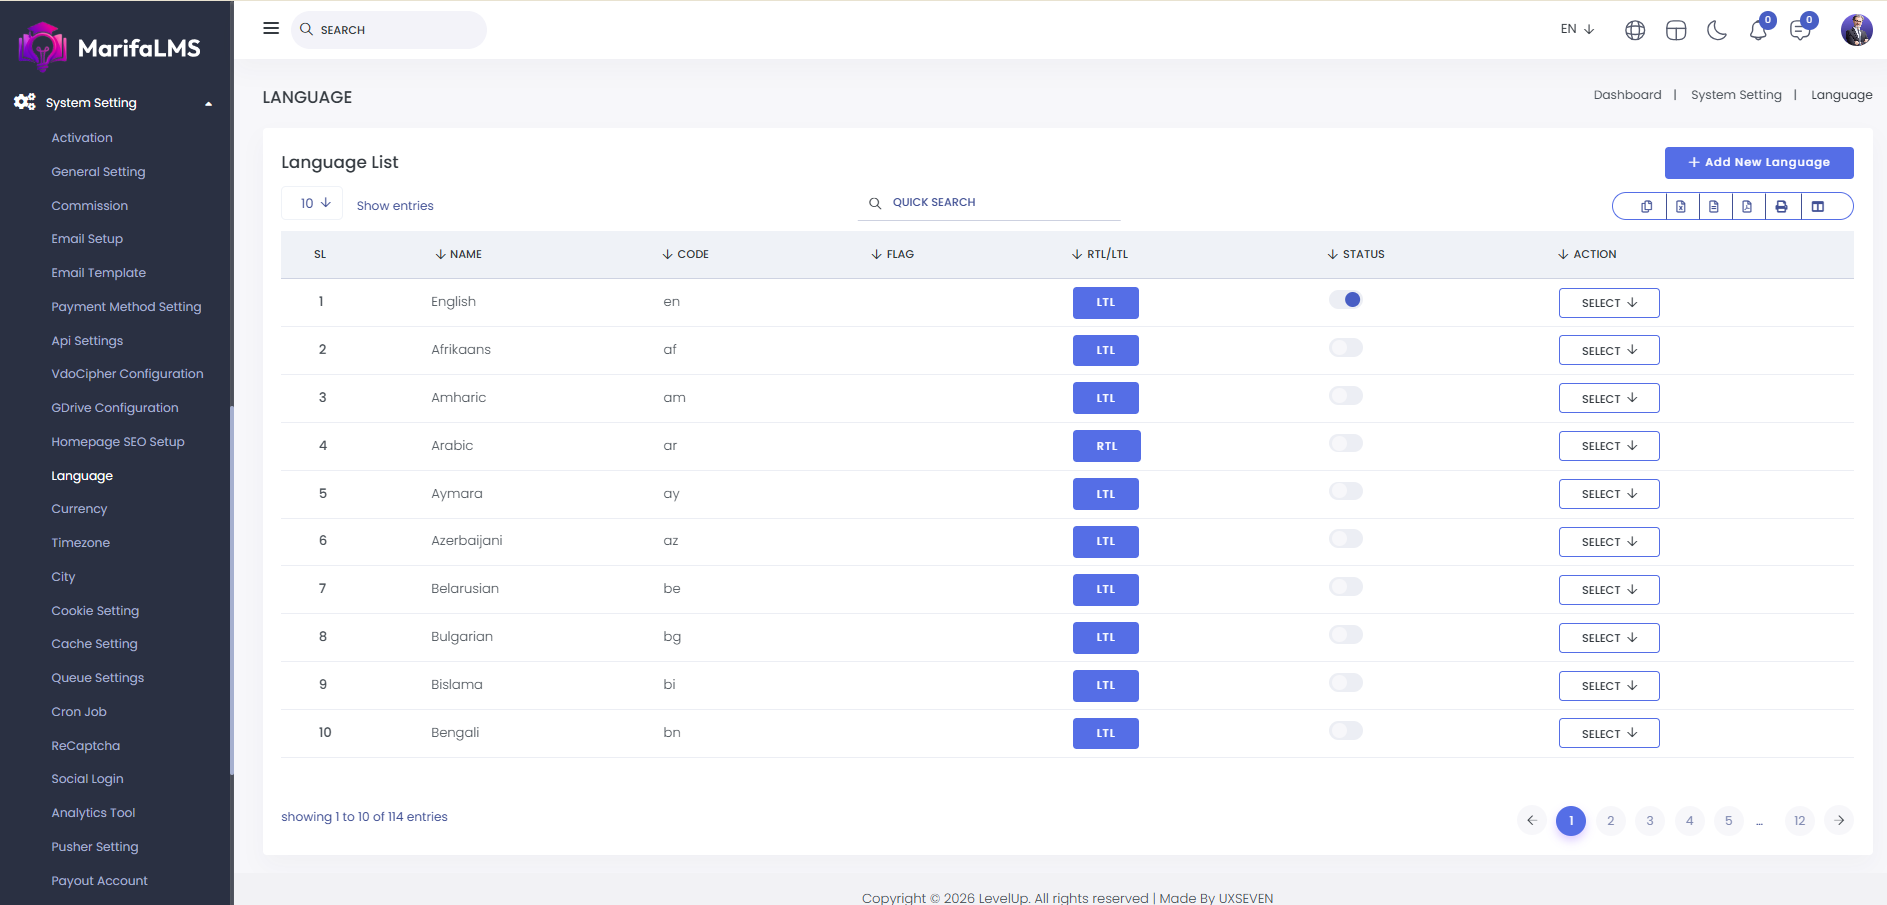Open the Dashboard breadcrumb link
Screen dimensions: 1887x905
pos(1627,95)
